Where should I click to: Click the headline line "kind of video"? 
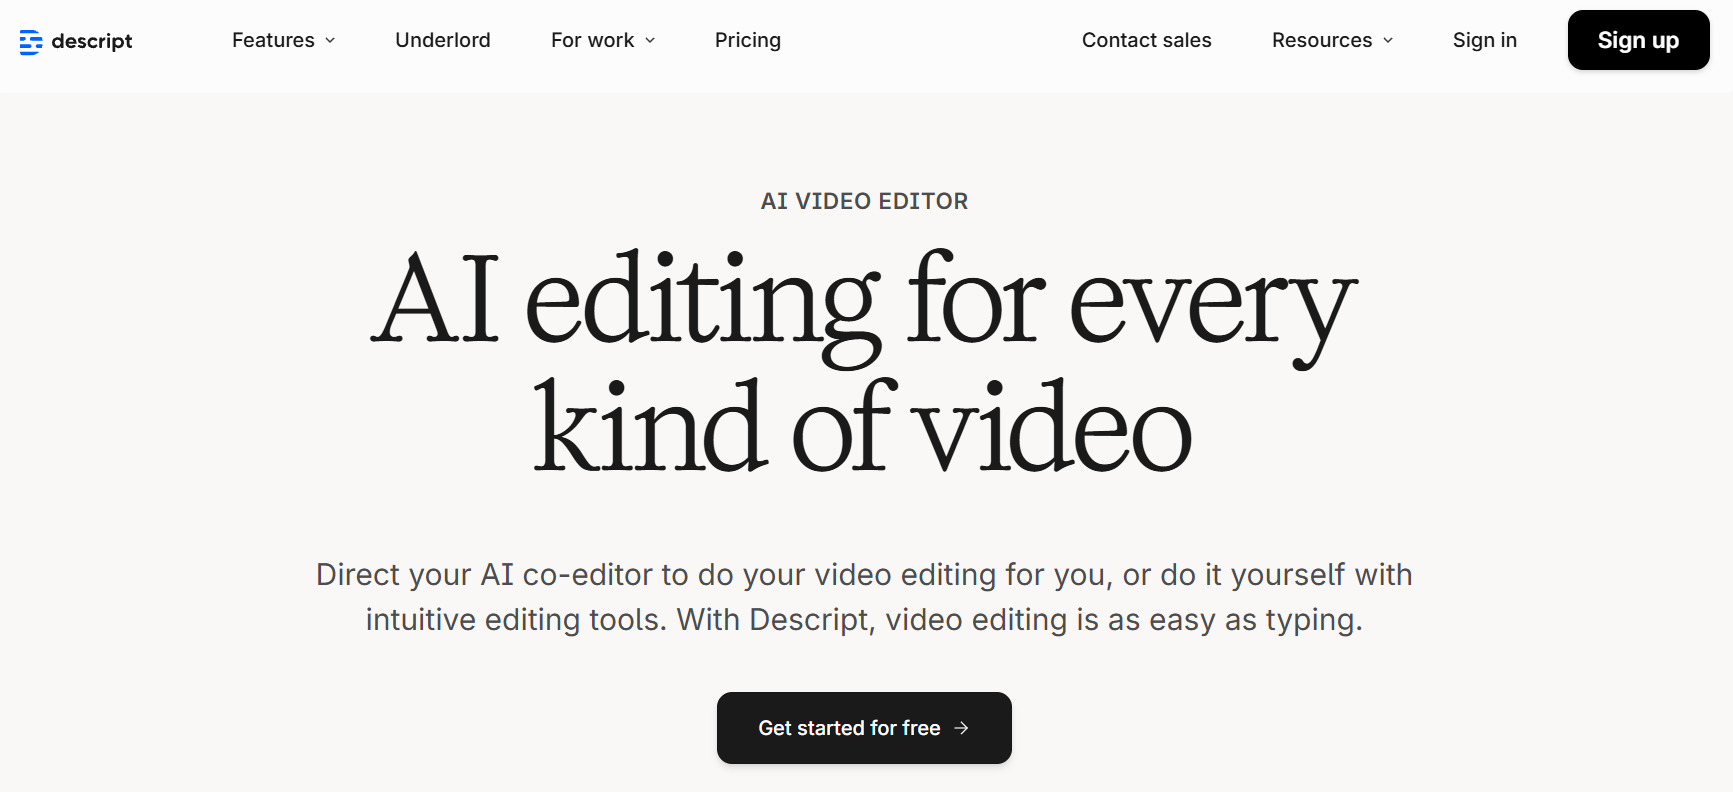(x=862, y=428)
